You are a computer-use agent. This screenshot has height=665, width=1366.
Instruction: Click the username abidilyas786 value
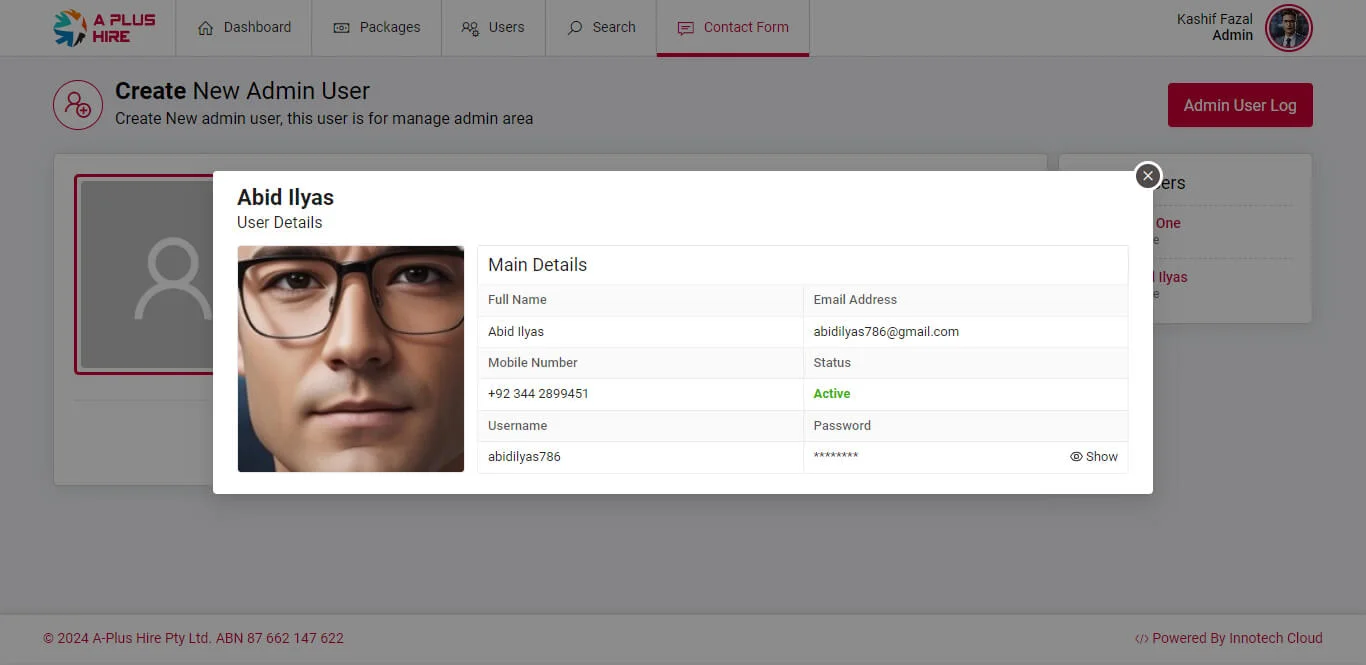(x=524, y=457)
